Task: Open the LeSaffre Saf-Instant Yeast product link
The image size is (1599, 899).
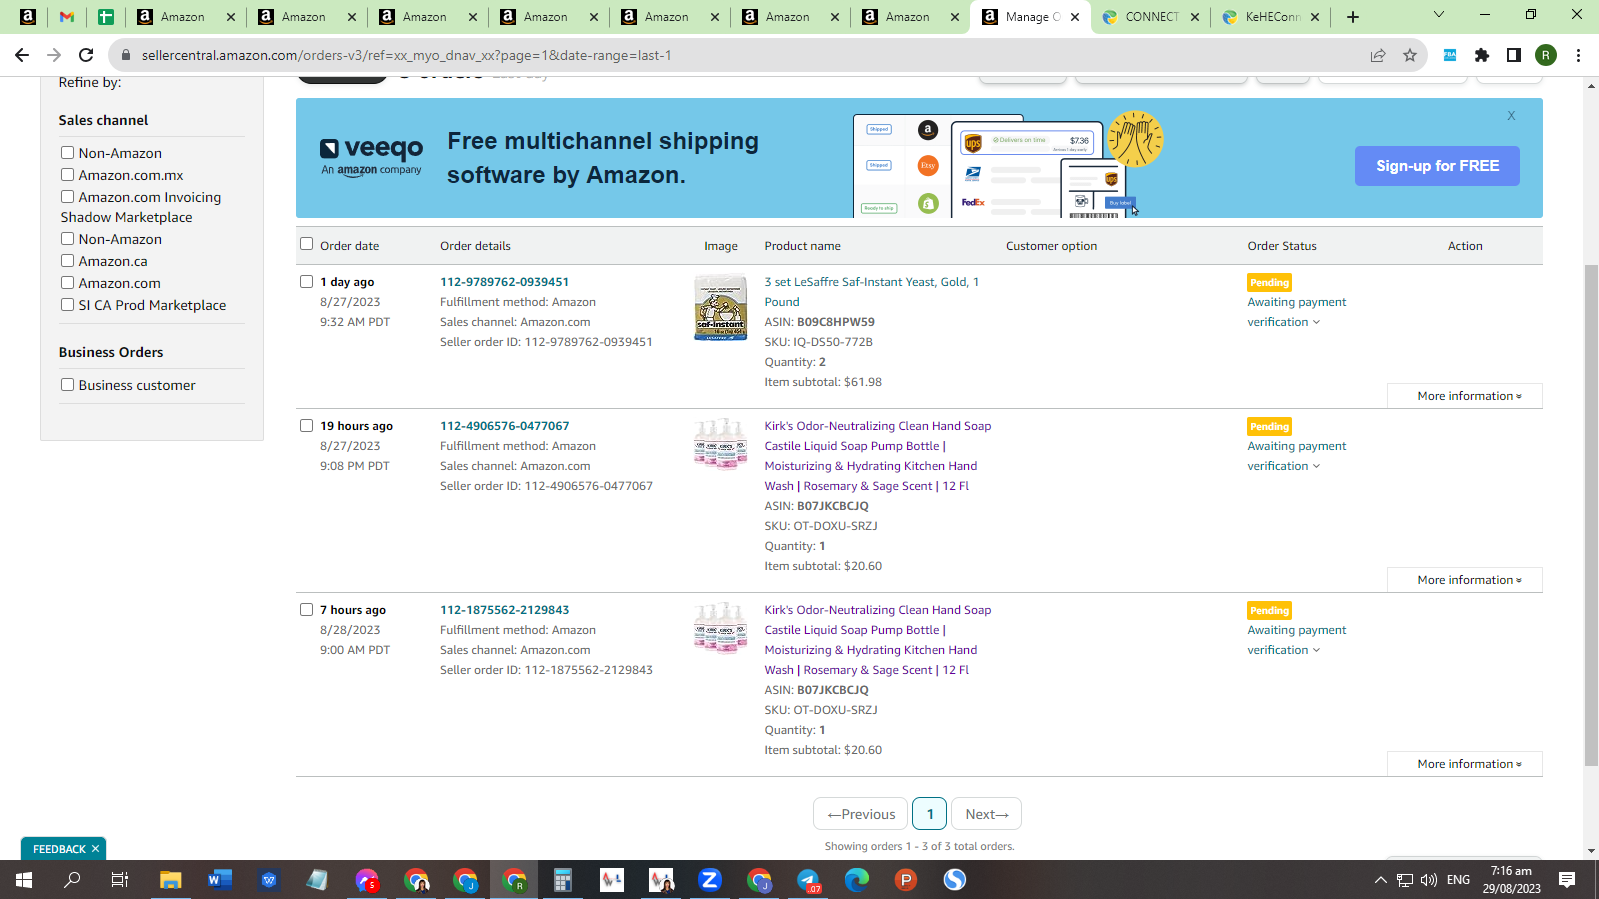Action: coord(872,292)
